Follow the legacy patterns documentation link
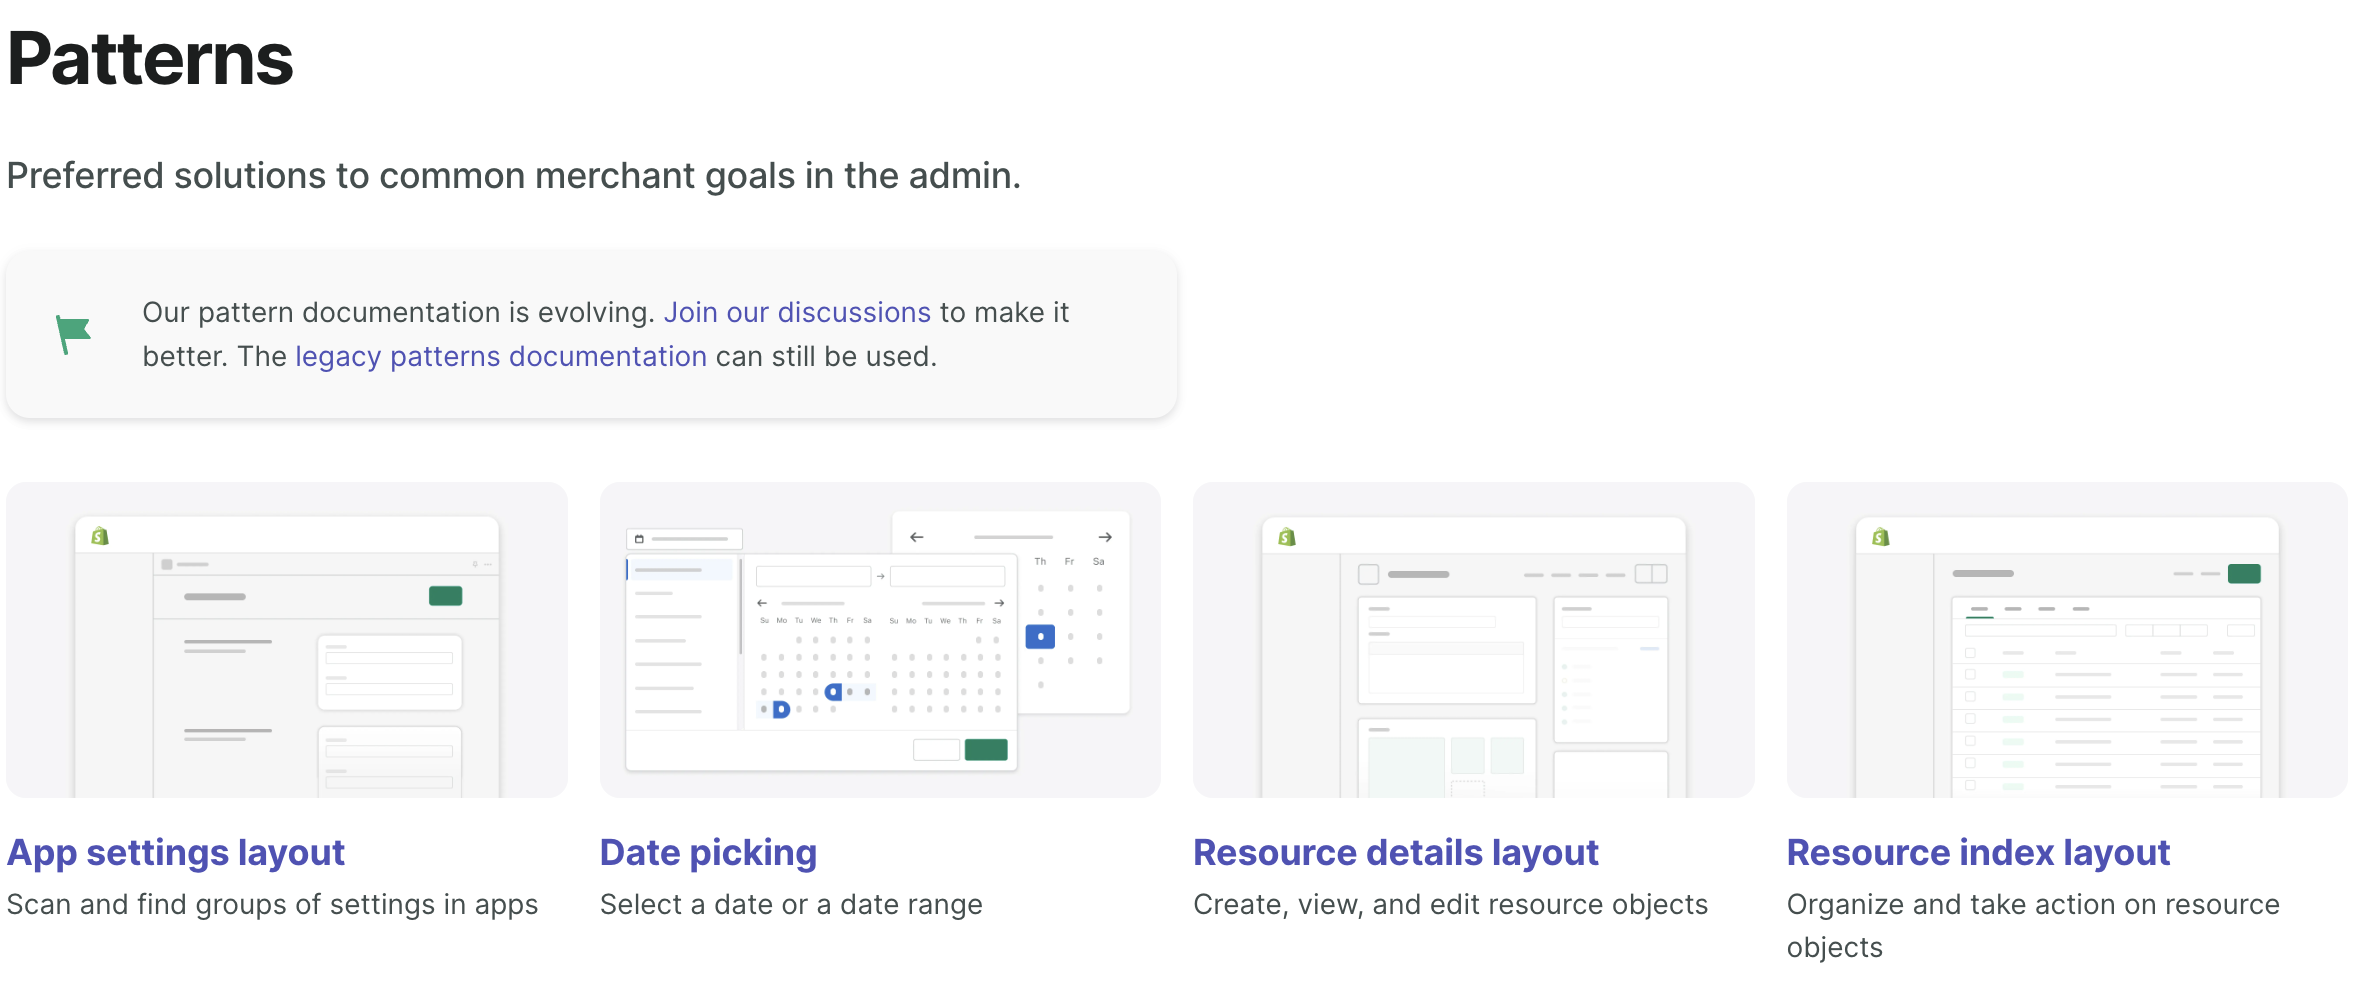The height and width of the screenshot is (1004, 2360). point(500,356)
